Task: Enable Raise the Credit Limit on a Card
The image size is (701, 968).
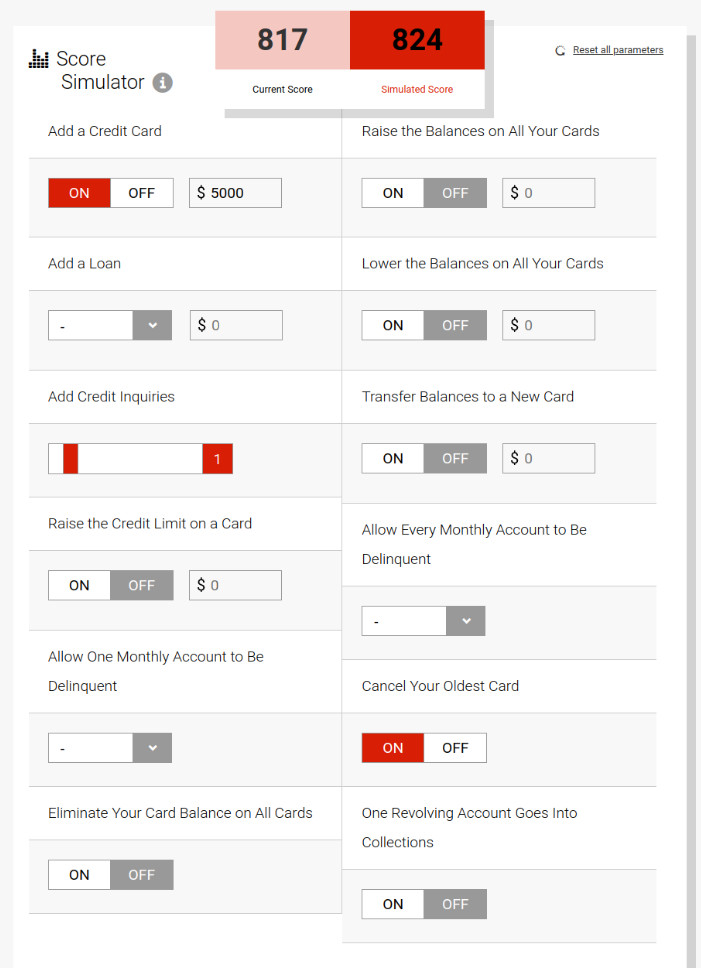Action: point(79,585)
